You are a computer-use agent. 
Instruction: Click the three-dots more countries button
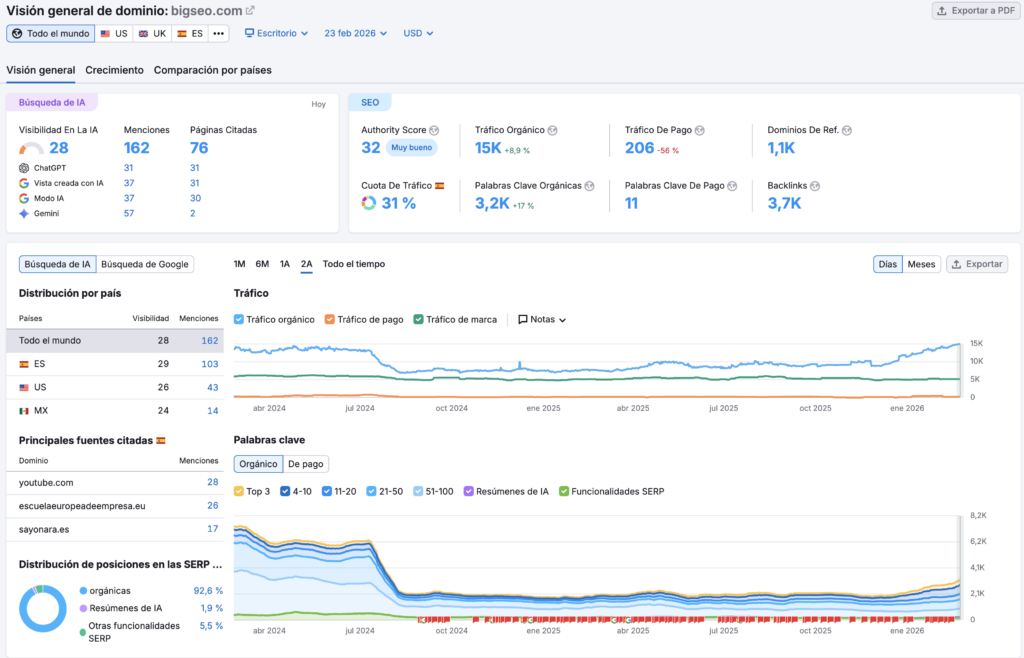[x=219, y=33]
